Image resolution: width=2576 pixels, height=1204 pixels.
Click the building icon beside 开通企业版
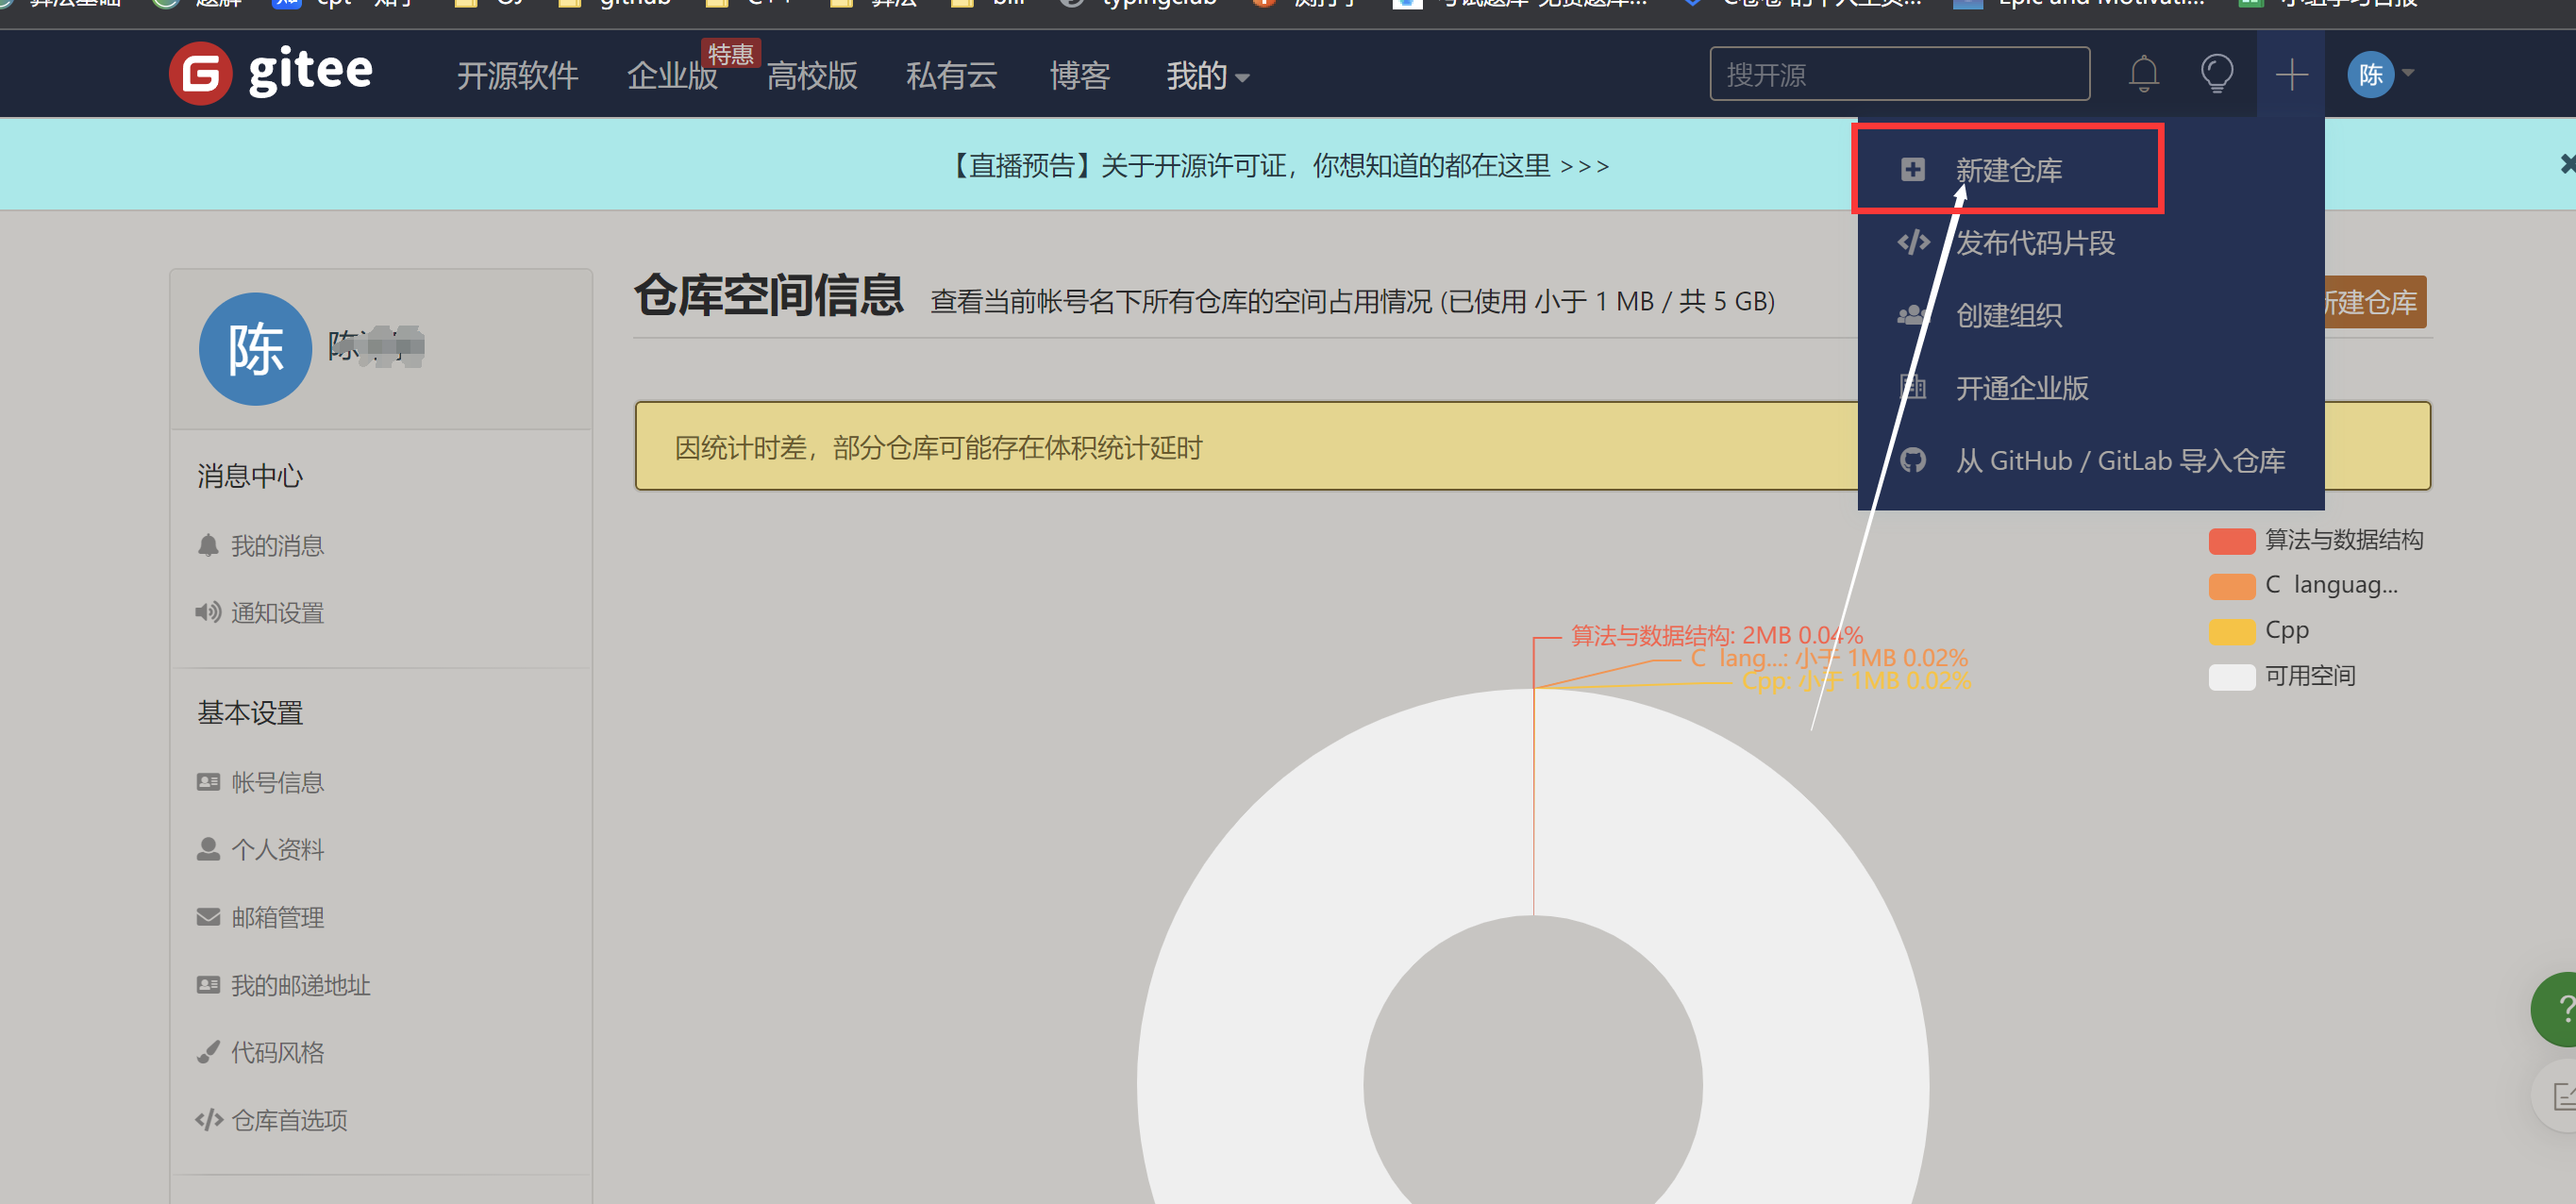1912,387
